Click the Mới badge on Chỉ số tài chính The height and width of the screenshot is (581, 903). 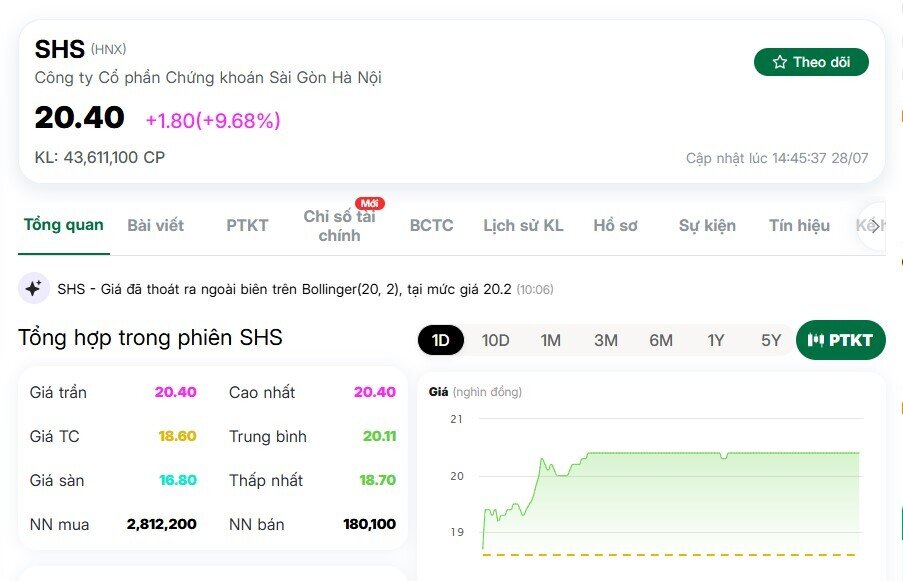(x=370, y=203)
